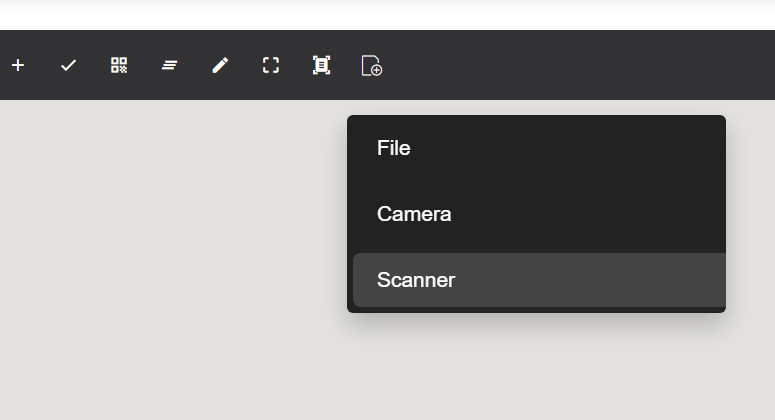Click the framed document scan icon
This screenshot has width=775, height=420.
tap(321, 65)
